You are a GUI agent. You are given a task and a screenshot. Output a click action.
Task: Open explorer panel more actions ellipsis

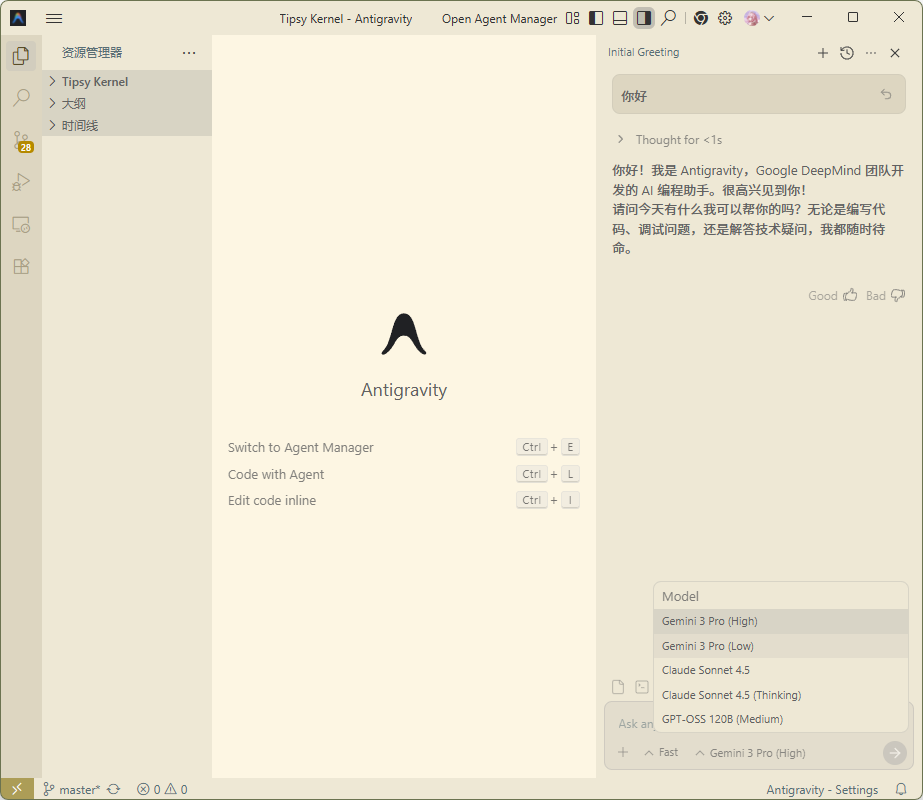[x=189, y=53]
